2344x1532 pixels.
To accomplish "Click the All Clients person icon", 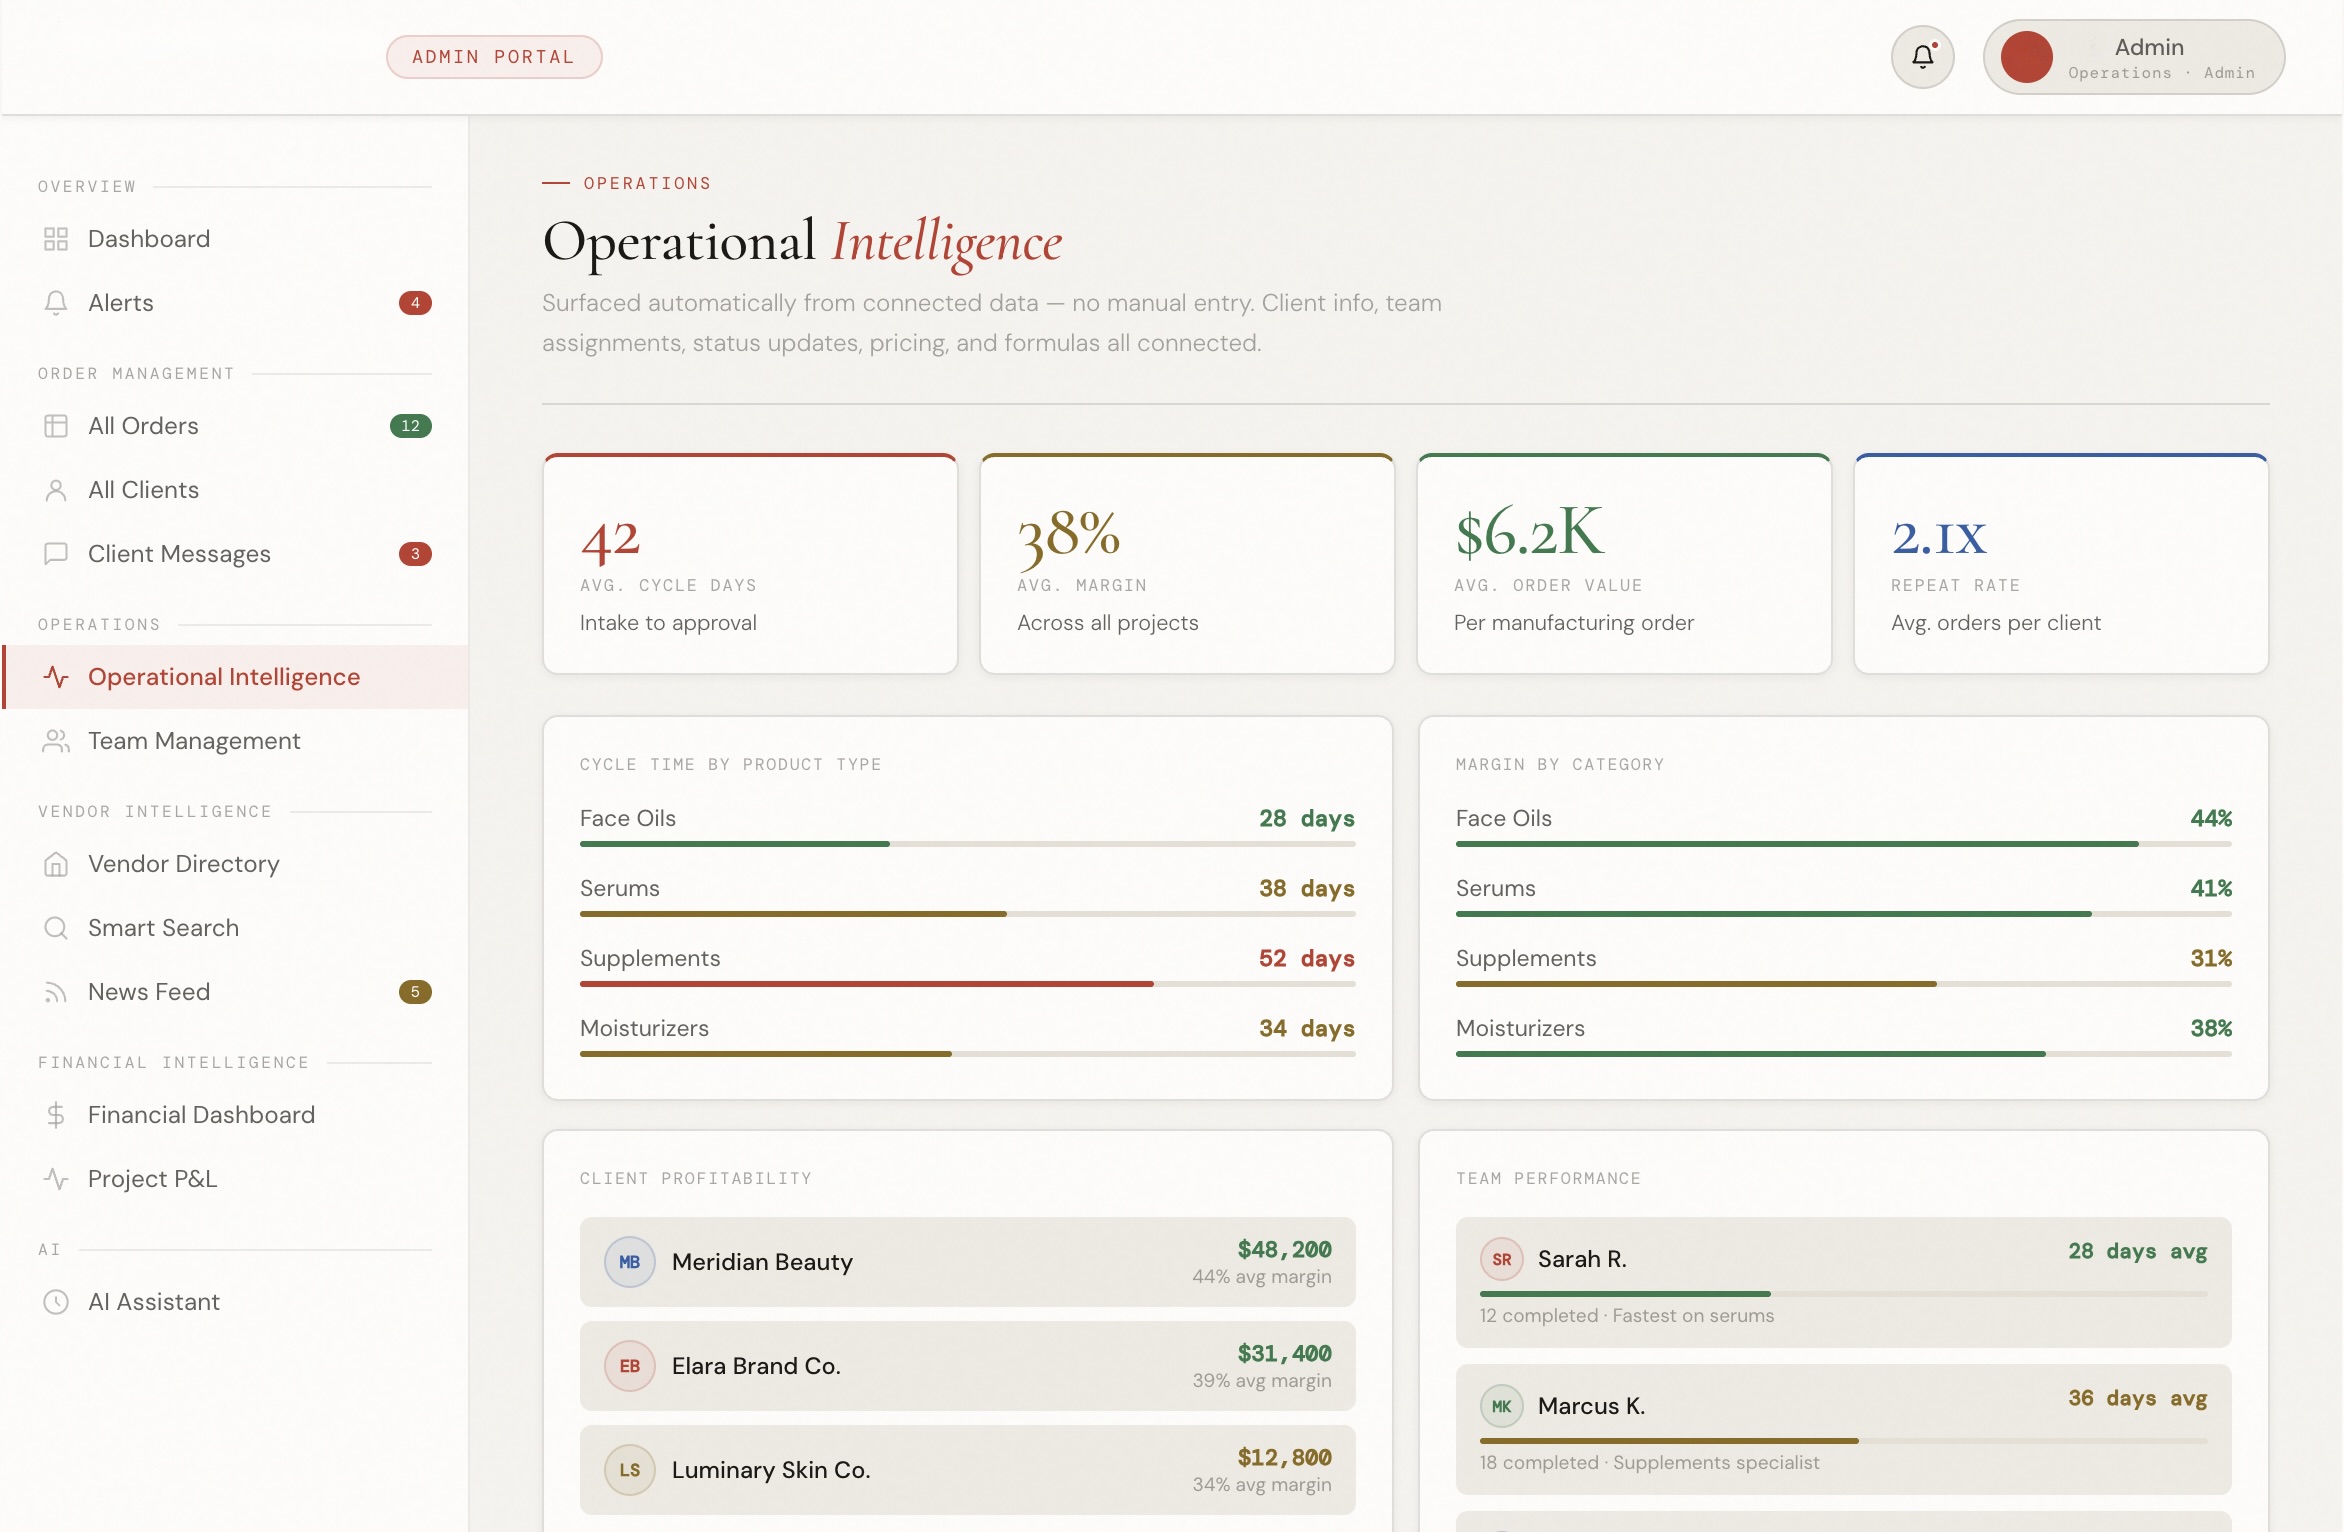I will click(56, 490).
